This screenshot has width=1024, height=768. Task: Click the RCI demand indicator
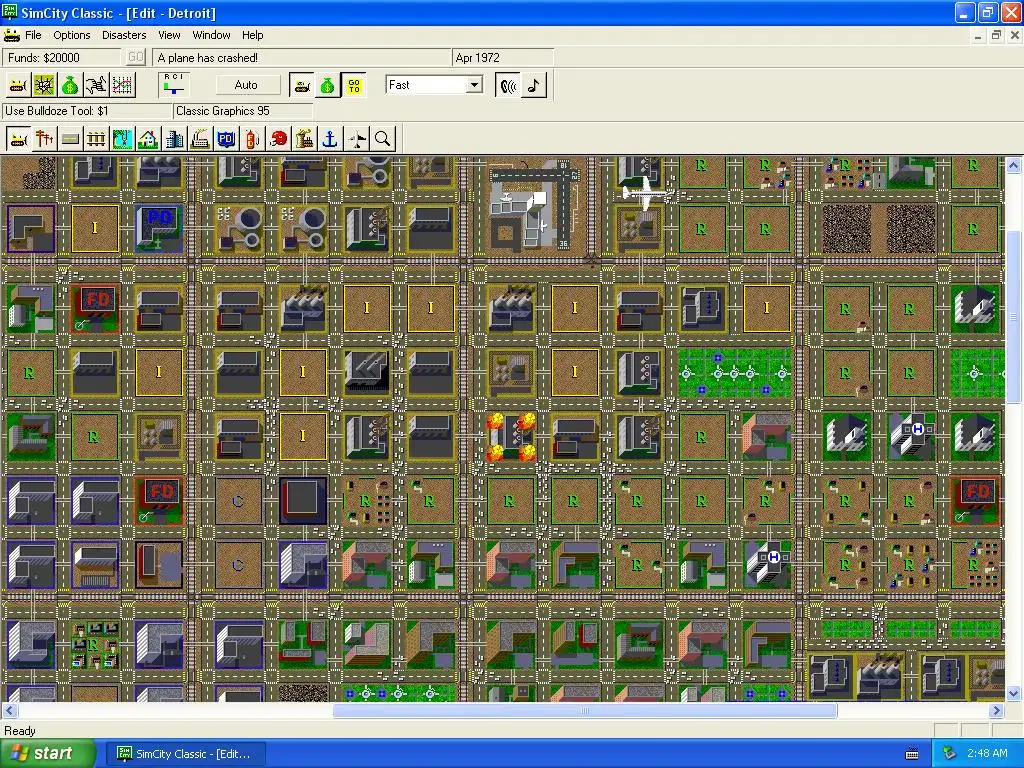point(174,85)
